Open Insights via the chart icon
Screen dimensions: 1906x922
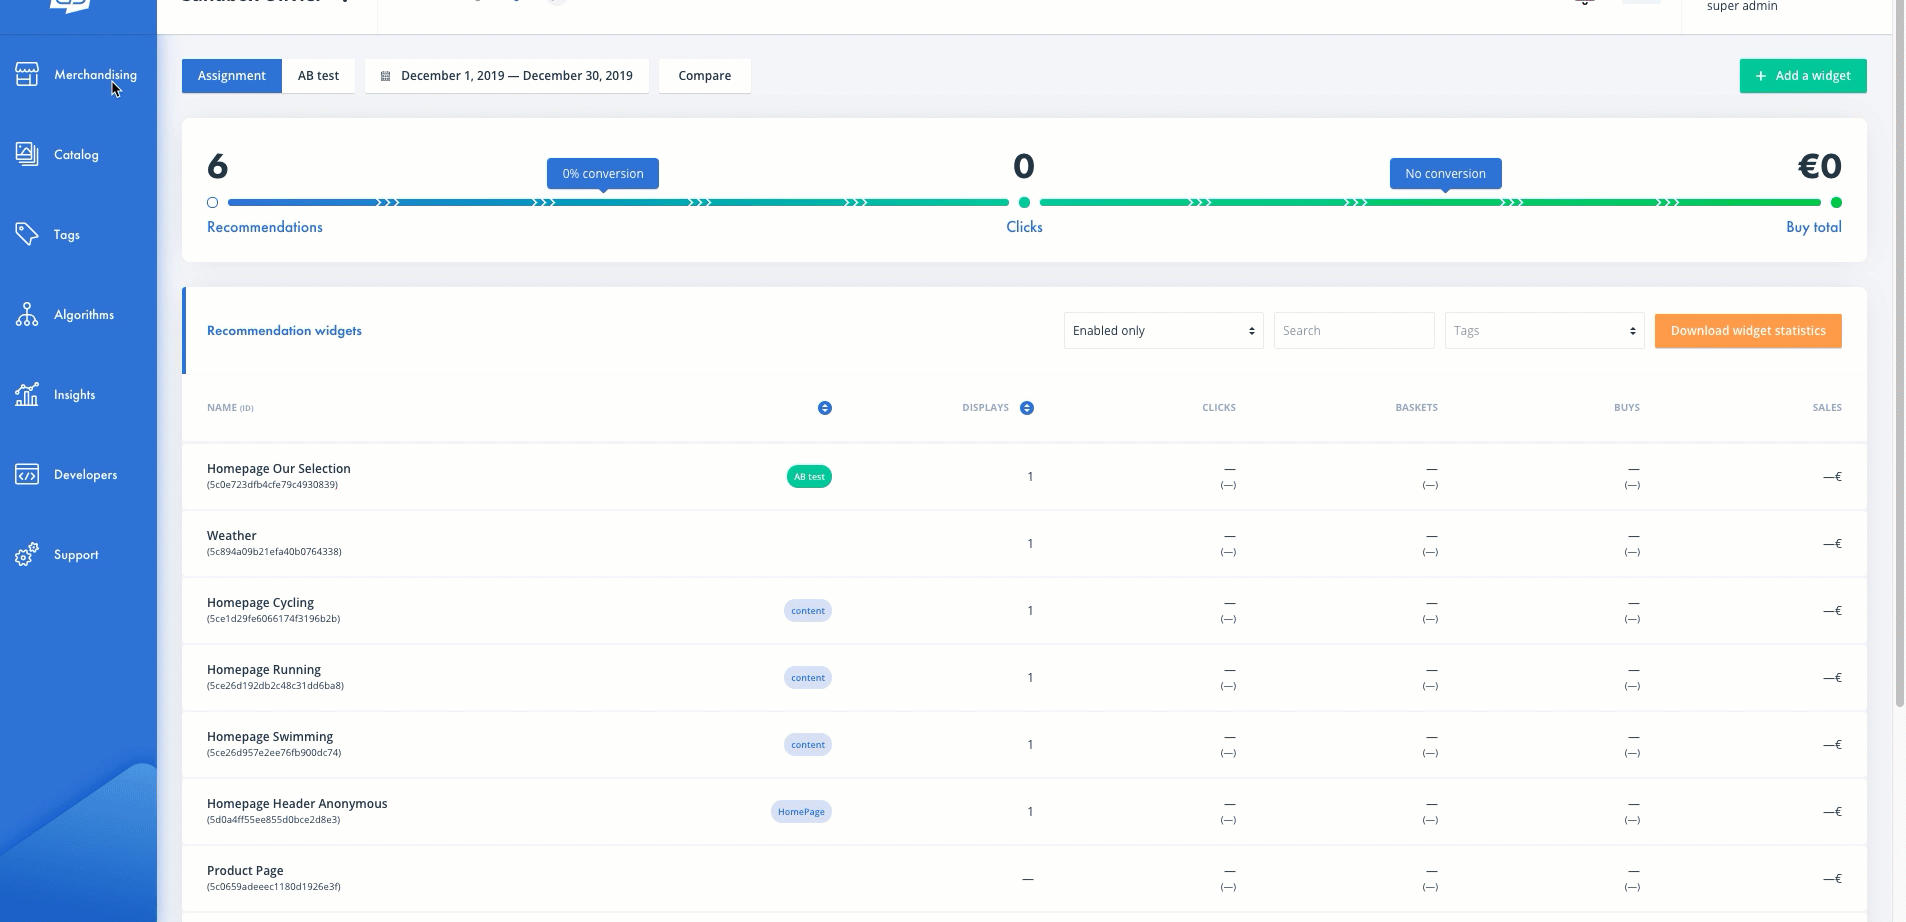click(27, 394)
